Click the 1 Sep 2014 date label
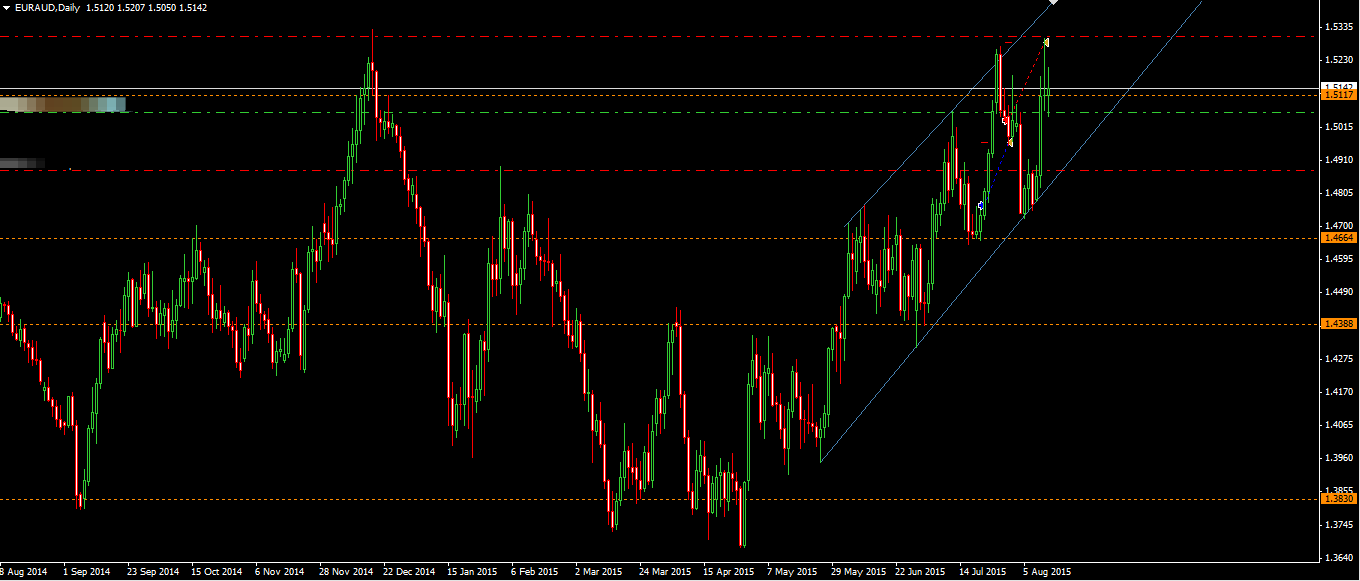The width and height of the screenshot is (1360, 581). pyautogui.click(x=86, y=573)
